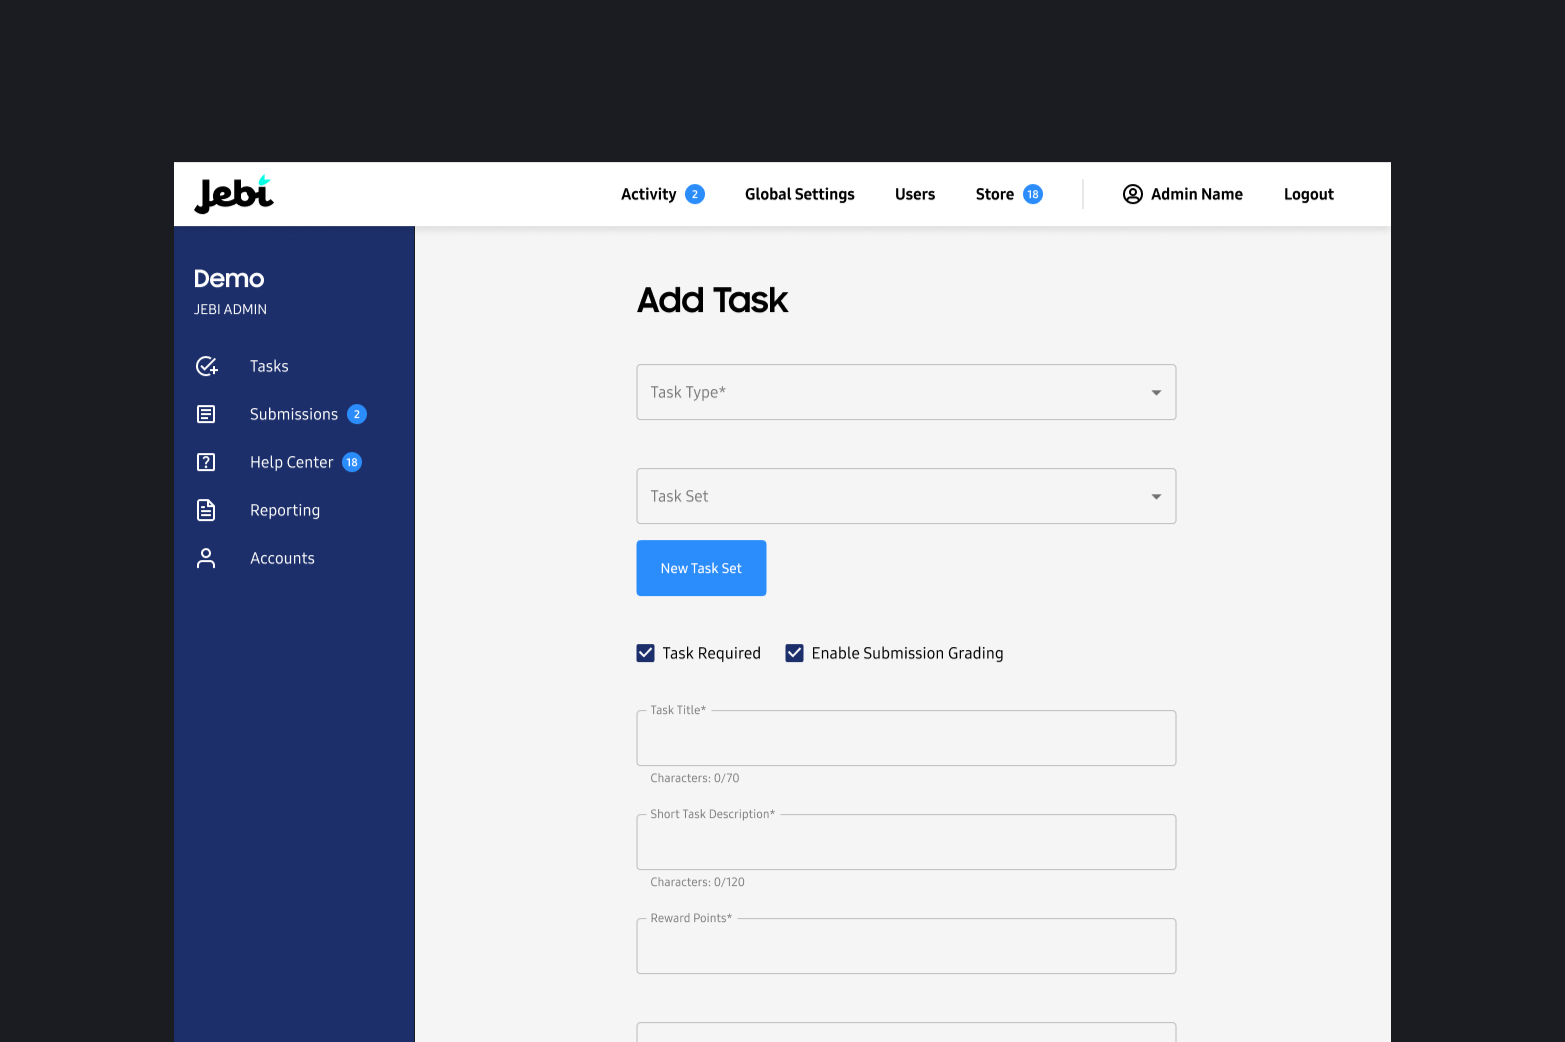Click the Reporting document icon
1565x1042 pixels.
coord(206,510)
